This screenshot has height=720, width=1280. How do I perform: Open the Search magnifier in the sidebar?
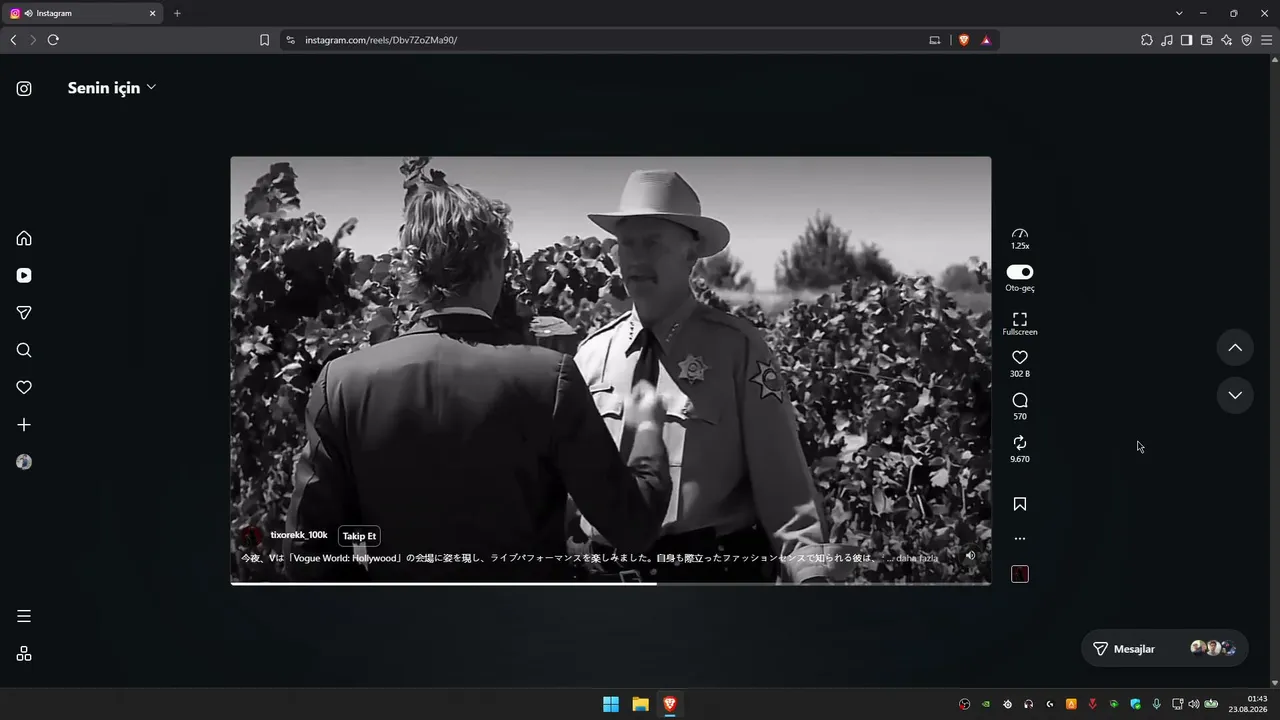24,350
